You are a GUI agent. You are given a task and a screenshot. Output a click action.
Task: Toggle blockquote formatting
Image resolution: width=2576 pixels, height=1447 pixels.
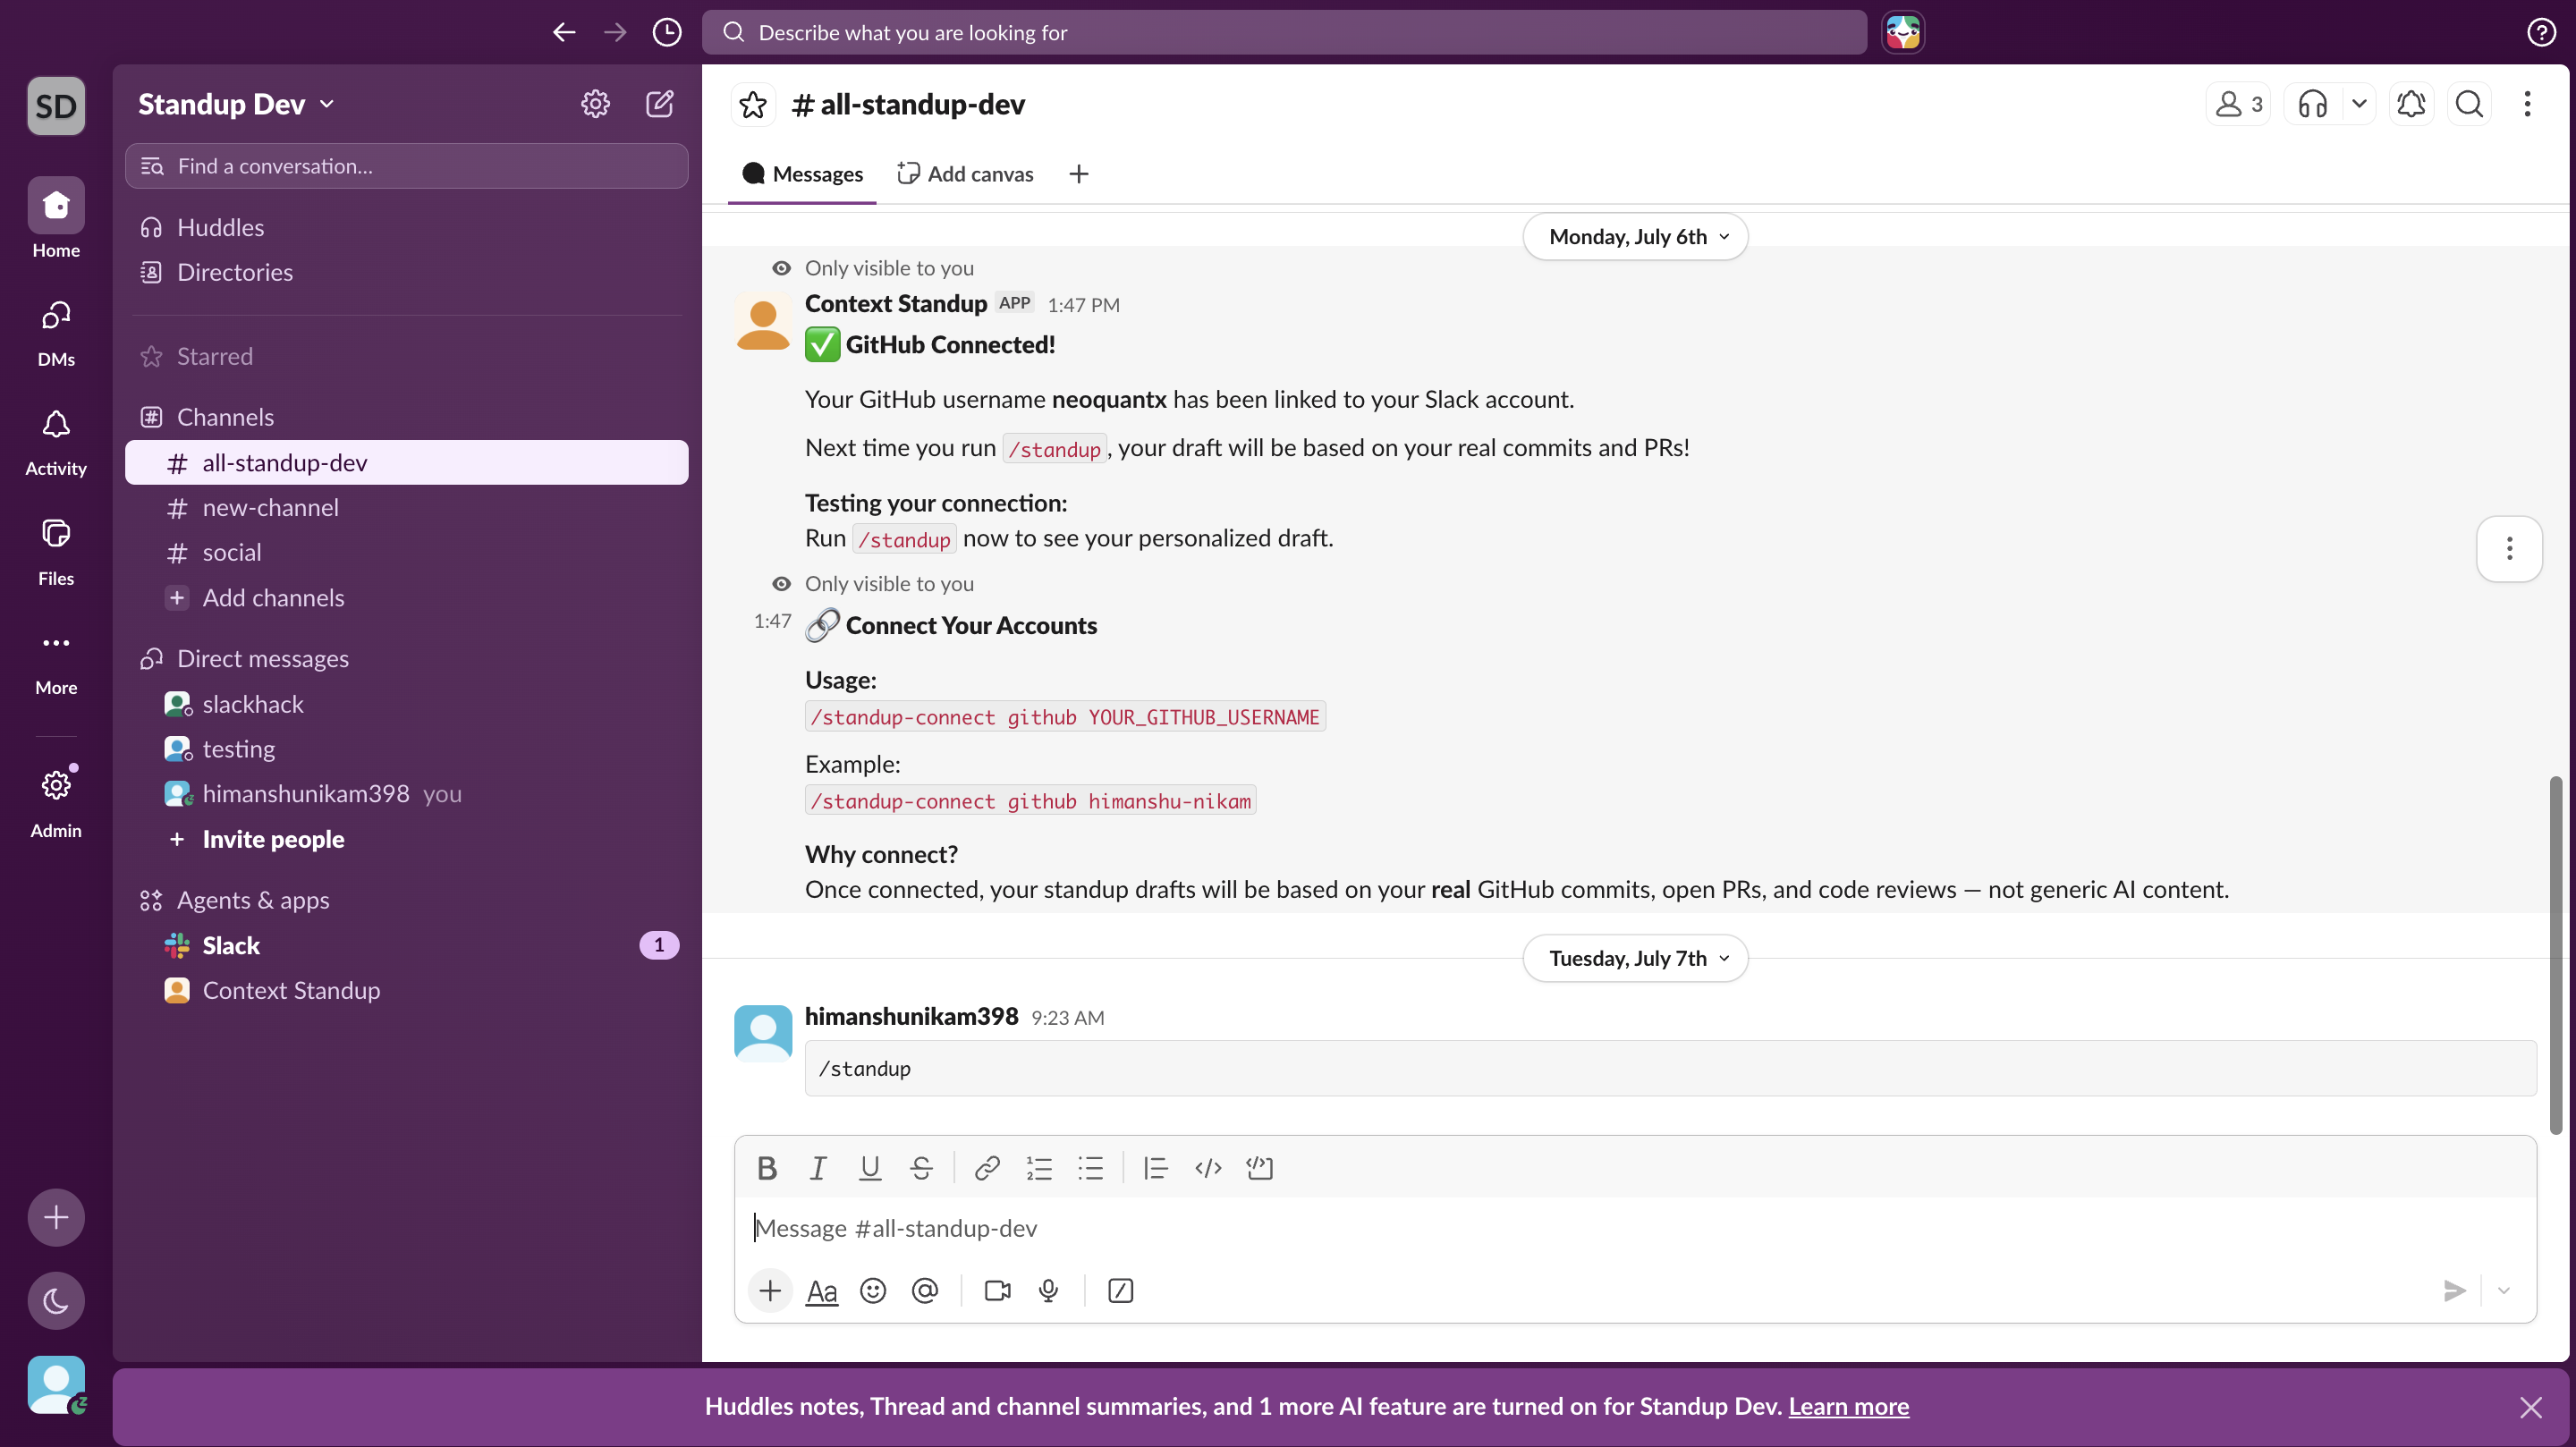point(1155,1168)
